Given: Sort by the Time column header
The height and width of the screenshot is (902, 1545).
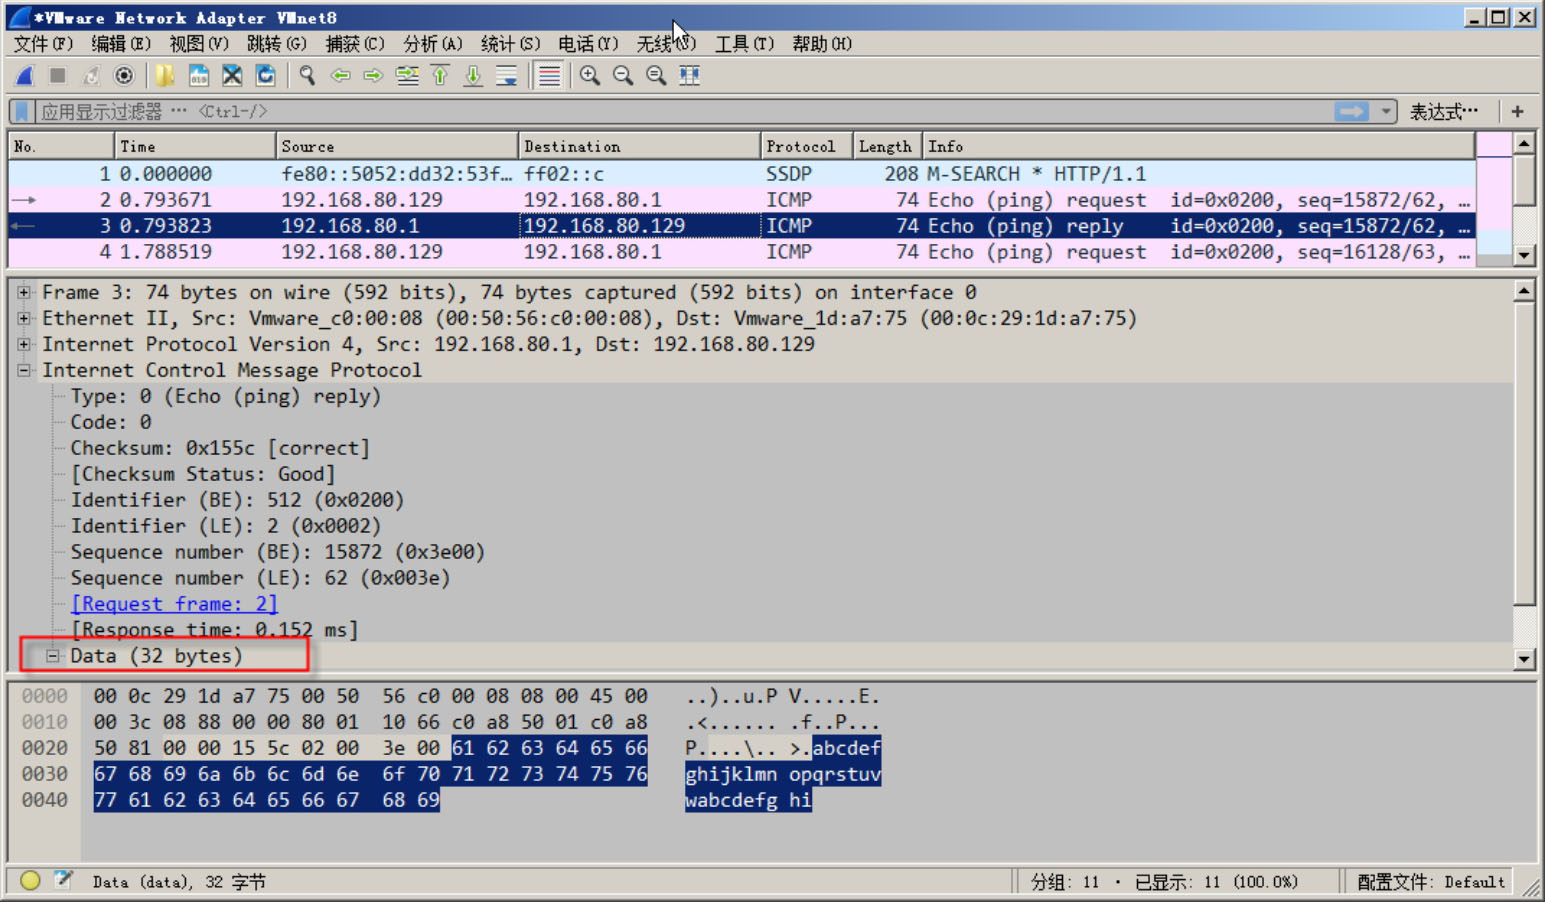Looking at the screenshot, I should [195, 146].
